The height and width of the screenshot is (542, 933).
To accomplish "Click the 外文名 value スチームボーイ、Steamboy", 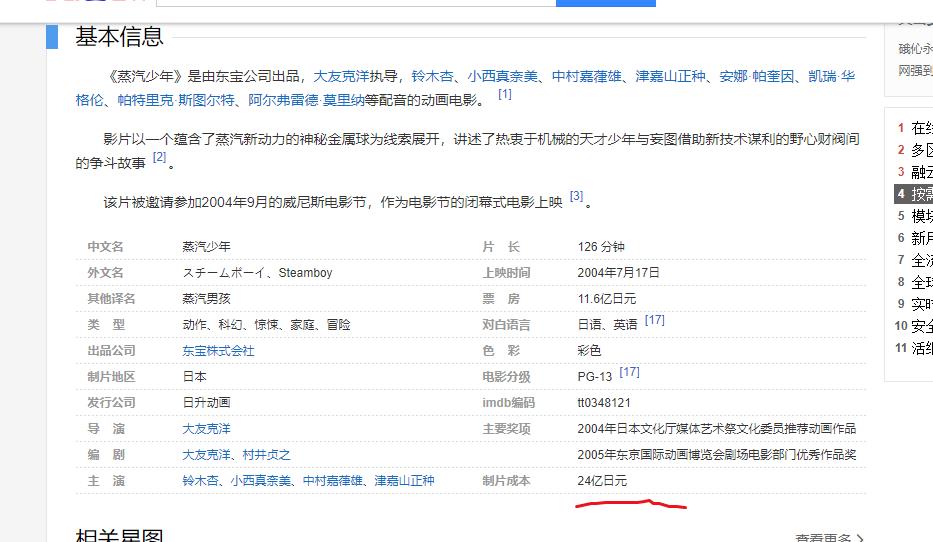I will click(x=257, y=272).
